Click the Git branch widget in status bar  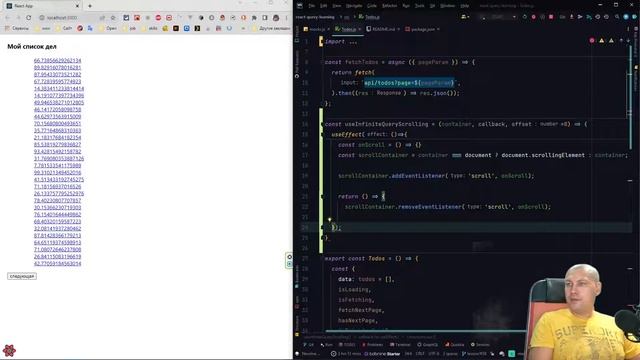[x=475, y=354]
